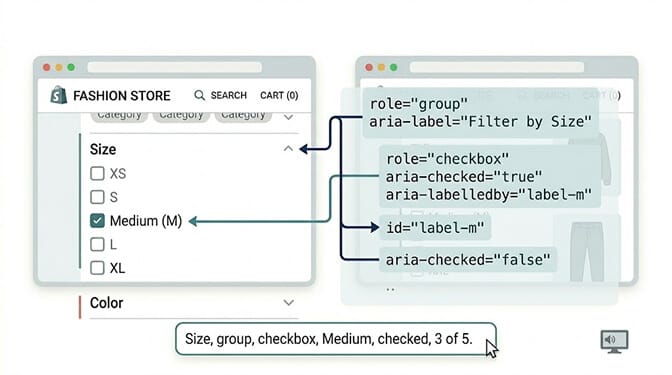
Task: Click the Shopify bag logo icon
Action: coord(59,95)
